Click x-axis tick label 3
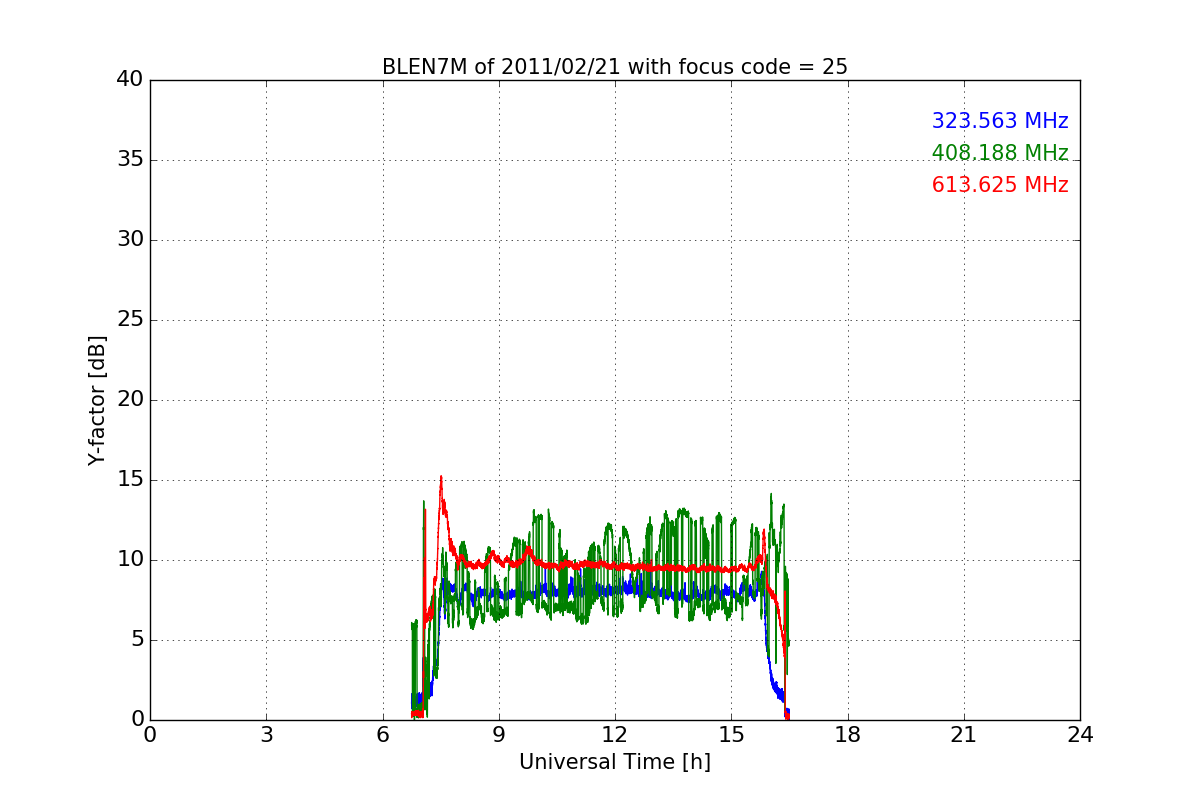The height and width of the screenshot is (800, 1200). coord(266,735)
